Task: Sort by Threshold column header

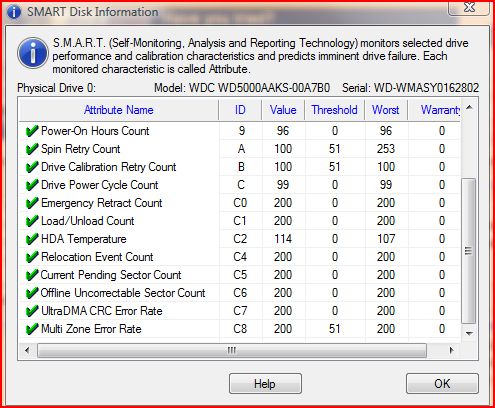Action: click(x=334, y=110)
